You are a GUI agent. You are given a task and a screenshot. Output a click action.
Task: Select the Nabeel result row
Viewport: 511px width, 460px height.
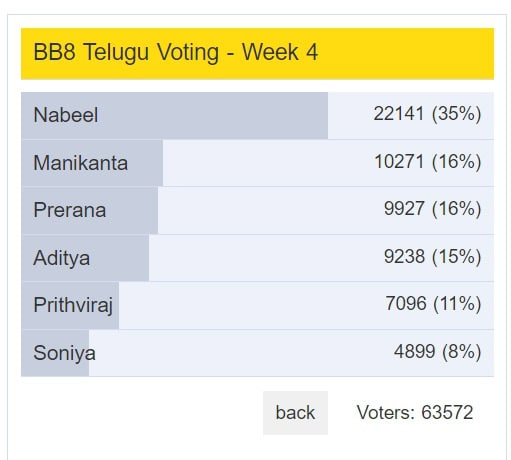pyautogui.click(x=257, y=115)
